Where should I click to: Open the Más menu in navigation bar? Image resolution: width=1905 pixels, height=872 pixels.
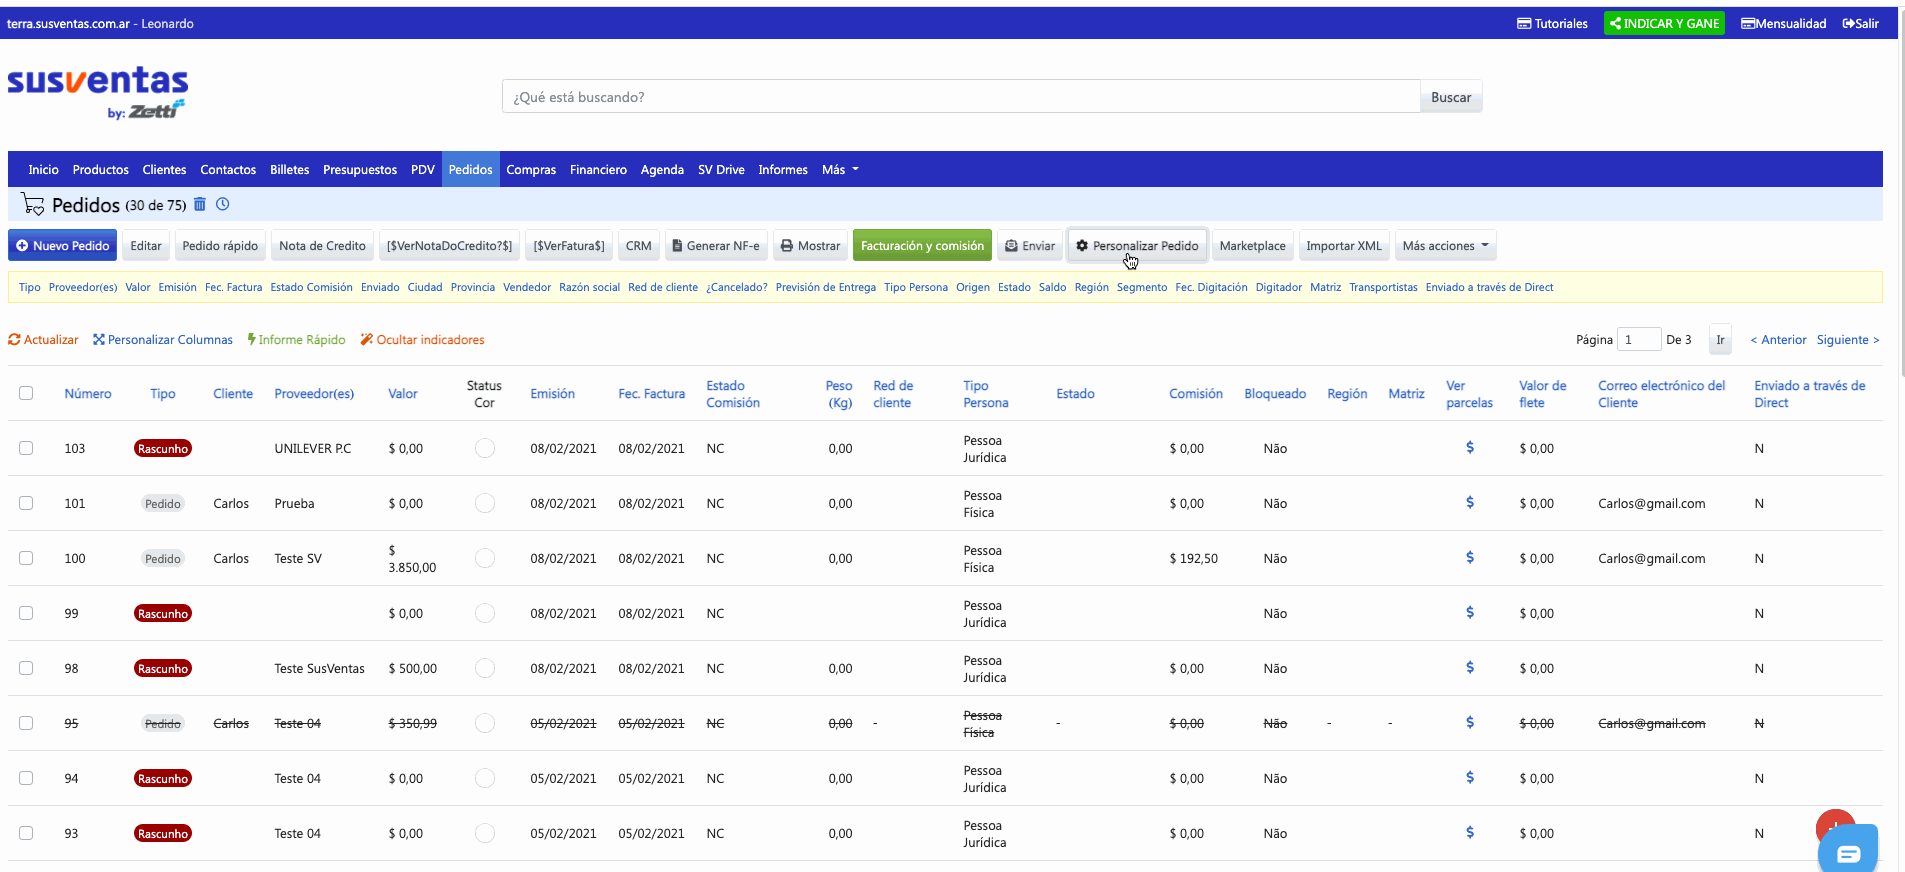pyautogui.click(x=840, y=170)
